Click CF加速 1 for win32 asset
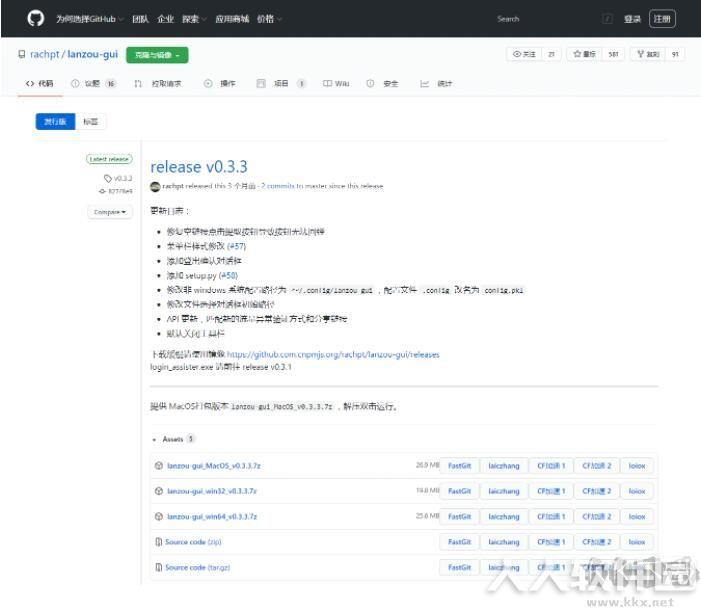The image size is (701, 609). tap(551, 491)
